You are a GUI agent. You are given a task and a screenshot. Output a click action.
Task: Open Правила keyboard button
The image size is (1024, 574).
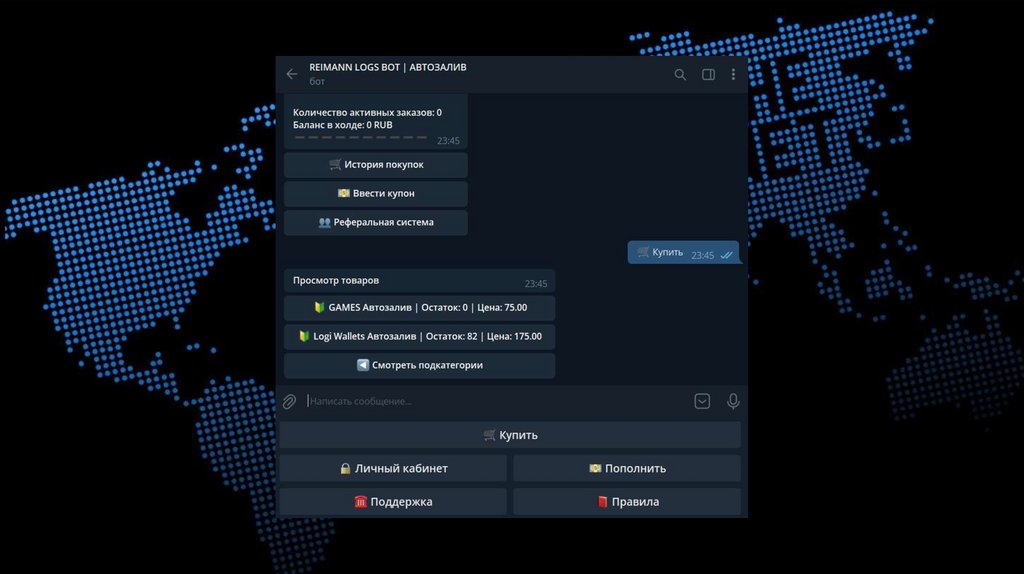pyautogui.click(x=627, y=502)
